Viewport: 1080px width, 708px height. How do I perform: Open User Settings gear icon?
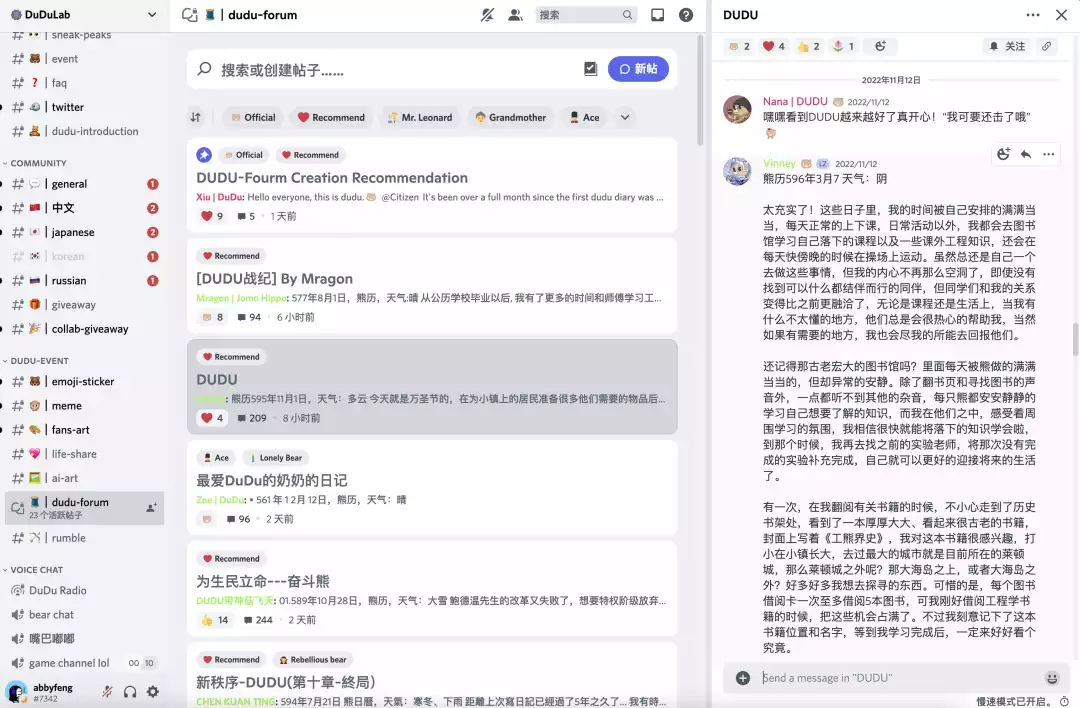point(153,691)
